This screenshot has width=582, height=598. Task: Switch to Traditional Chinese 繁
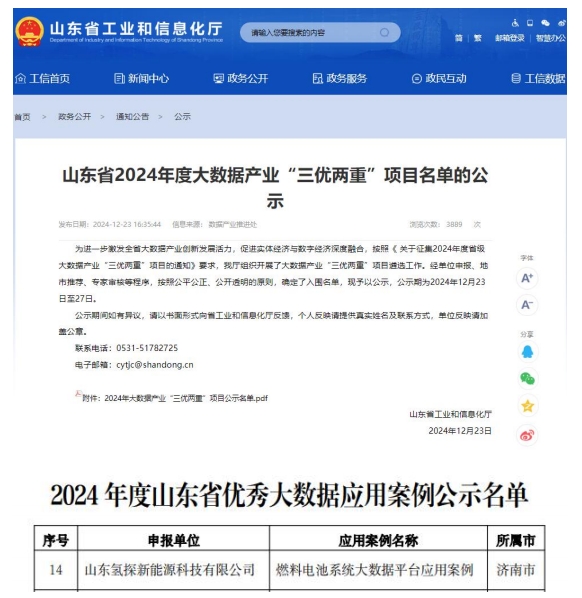pyautogui.click(x=477, y=38)
